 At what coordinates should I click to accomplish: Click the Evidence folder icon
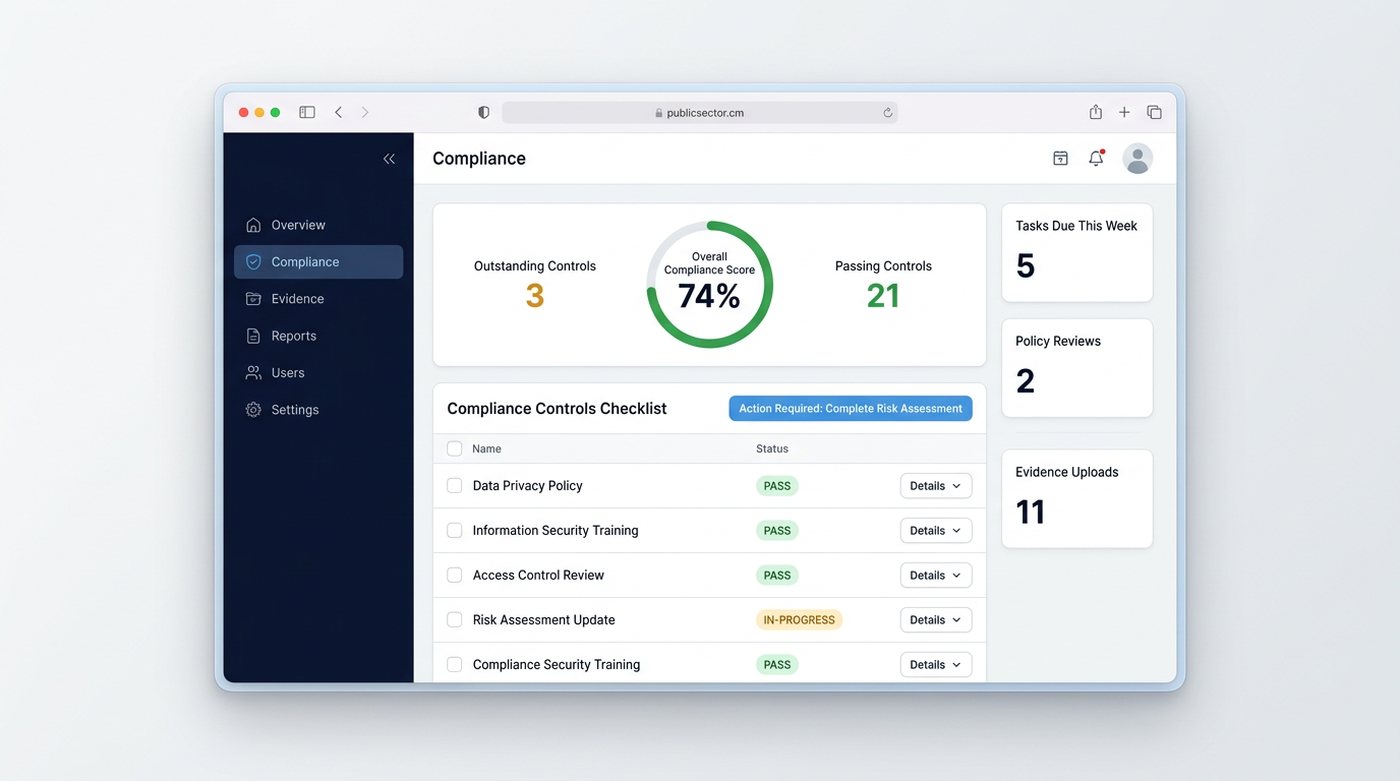(x=254, y=299)
